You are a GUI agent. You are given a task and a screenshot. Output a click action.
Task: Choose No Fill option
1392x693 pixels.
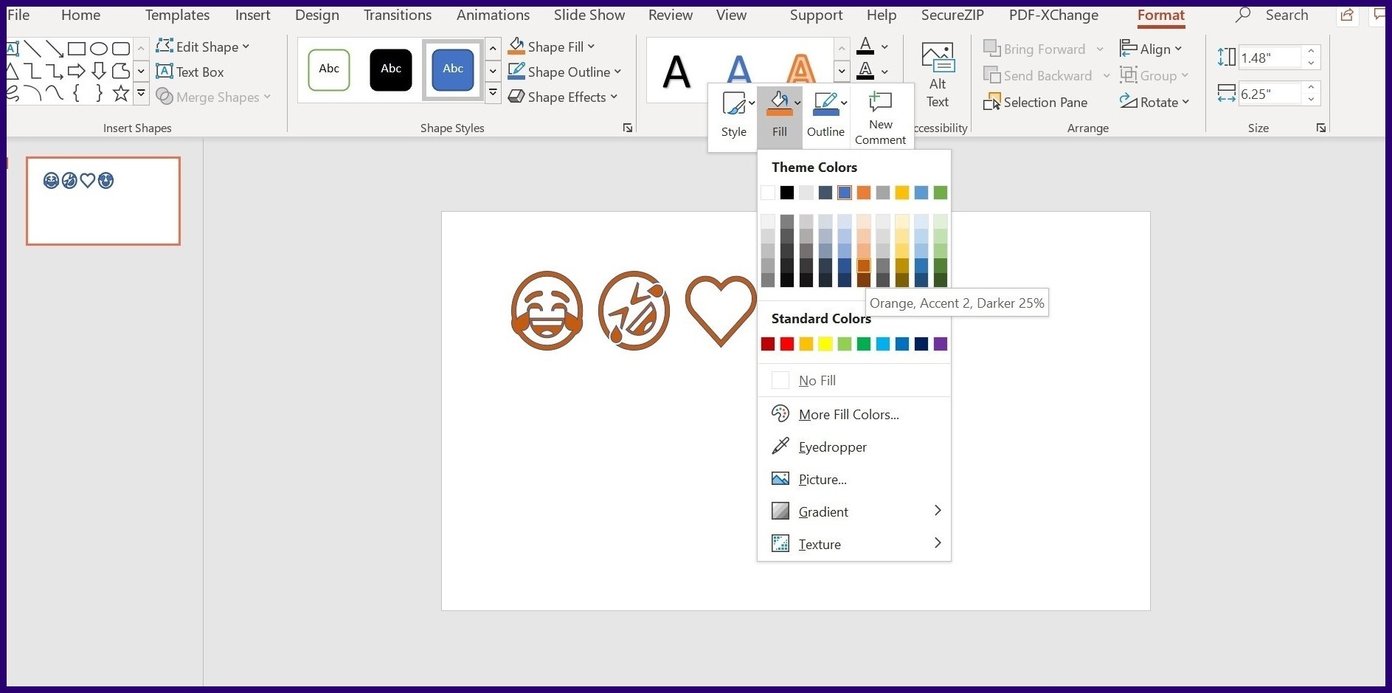(854, 381)
